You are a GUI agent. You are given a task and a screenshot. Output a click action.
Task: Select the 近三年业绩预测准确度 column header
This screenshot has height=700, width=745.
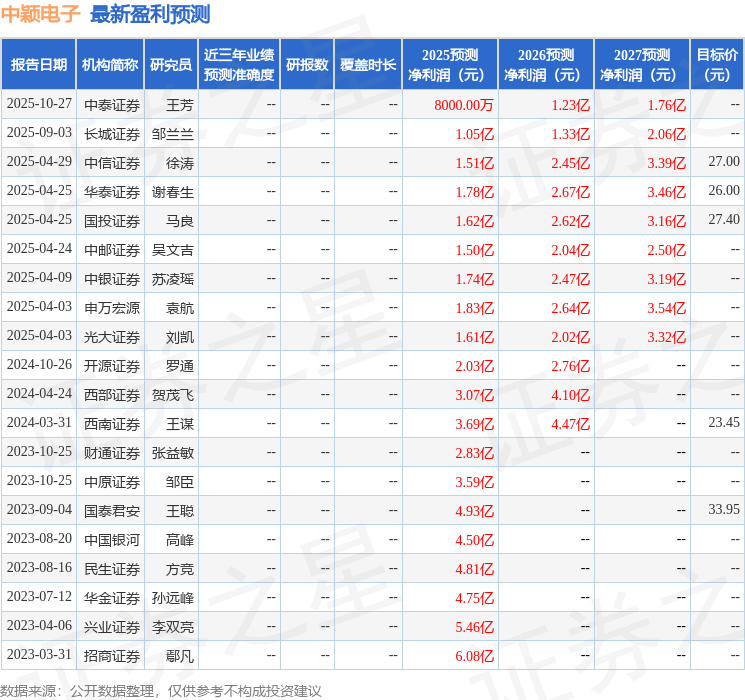tap(239, 64)
